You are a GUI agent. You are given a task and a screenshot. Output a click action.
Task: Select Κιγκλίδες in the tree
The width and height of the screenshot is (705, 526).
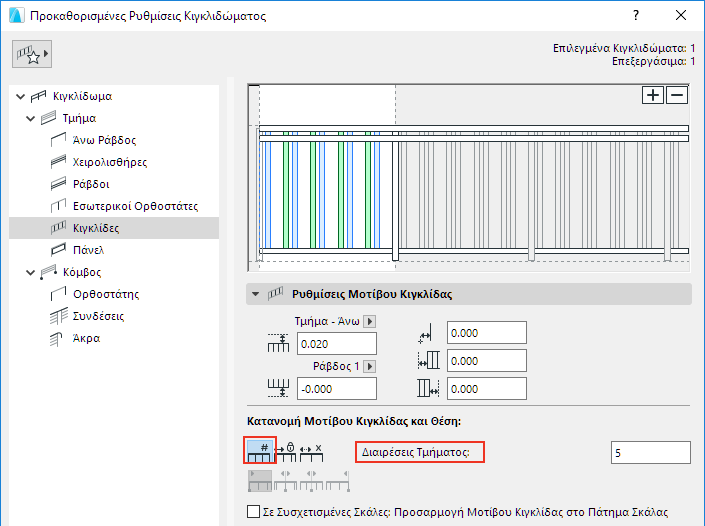click(x=114, y=228)
